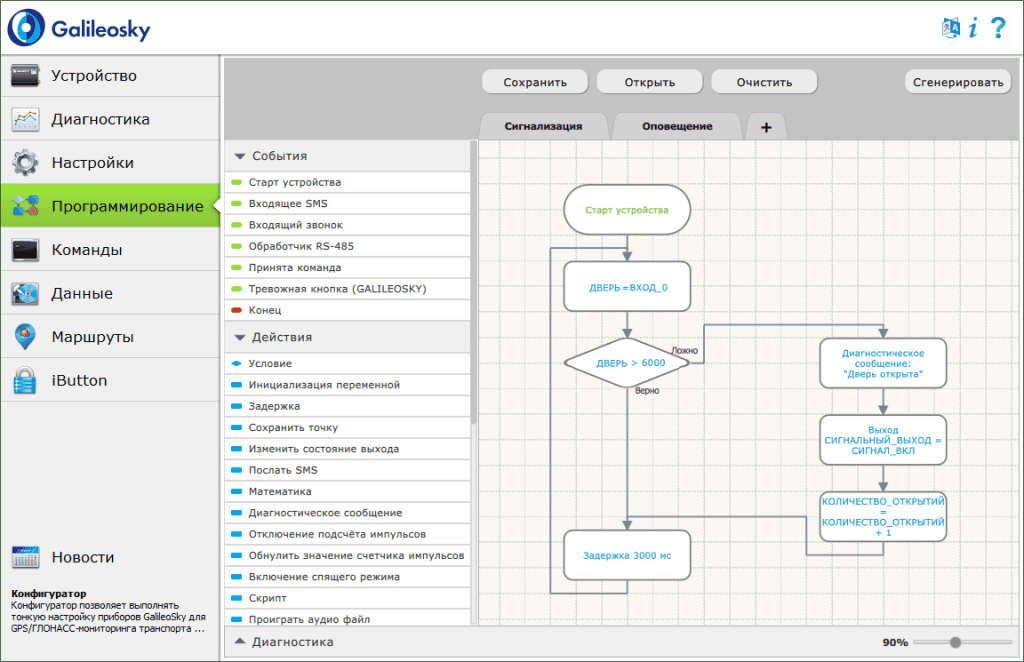Click the Программирование flowchart icon

tap(25, 206)
